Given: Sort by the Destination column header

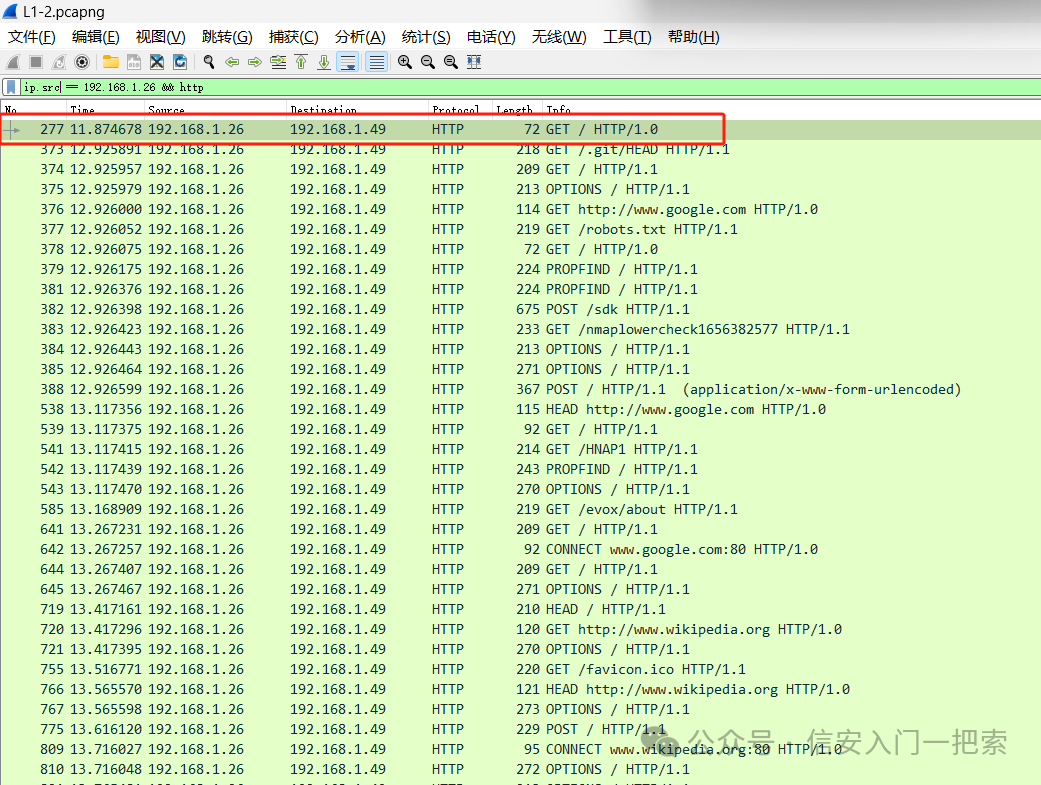Looking at the screenshot, I should tap(358, 110).
